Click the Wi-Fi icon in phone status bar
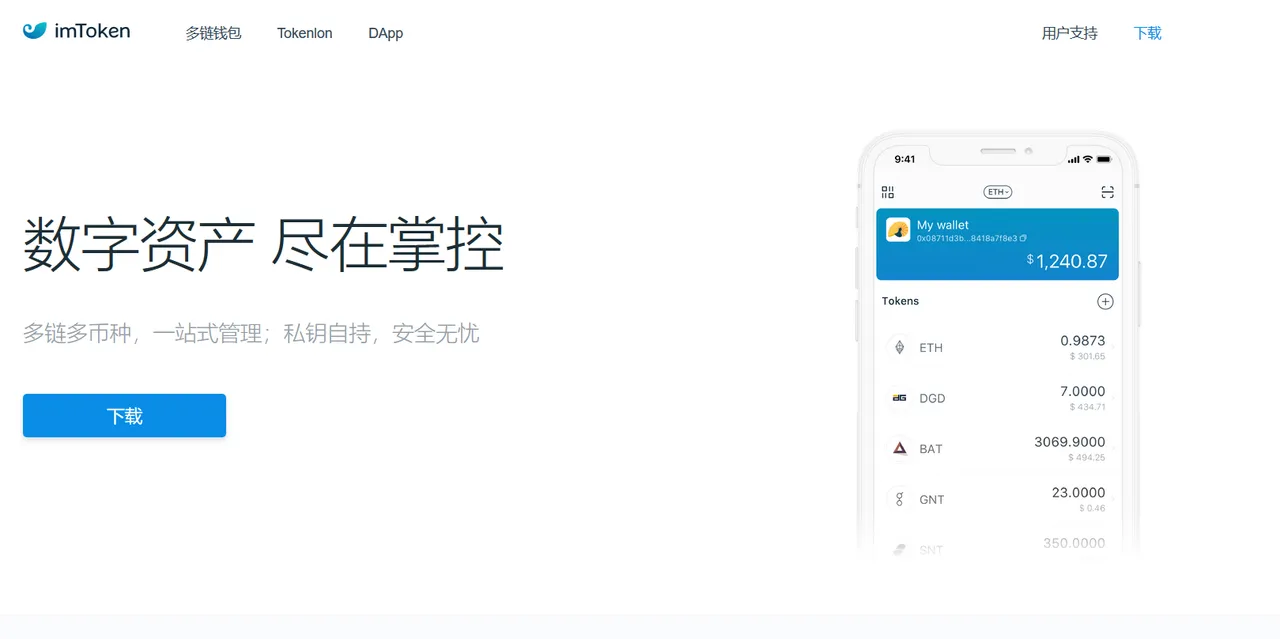The height and width of the screenshot is (639, 1280). [x=1088, y=159]
